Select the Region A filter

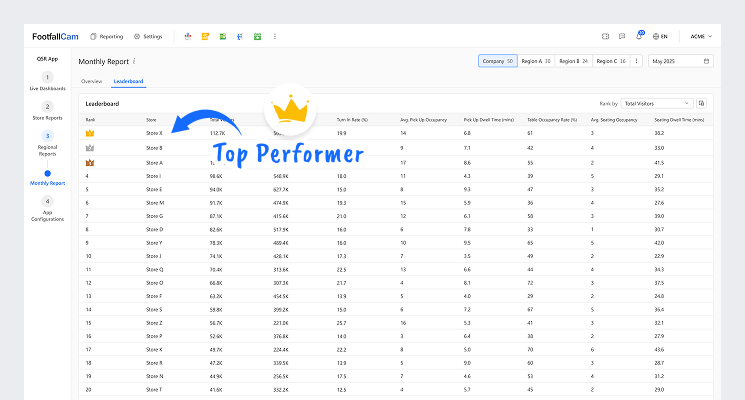pos(535,61)
